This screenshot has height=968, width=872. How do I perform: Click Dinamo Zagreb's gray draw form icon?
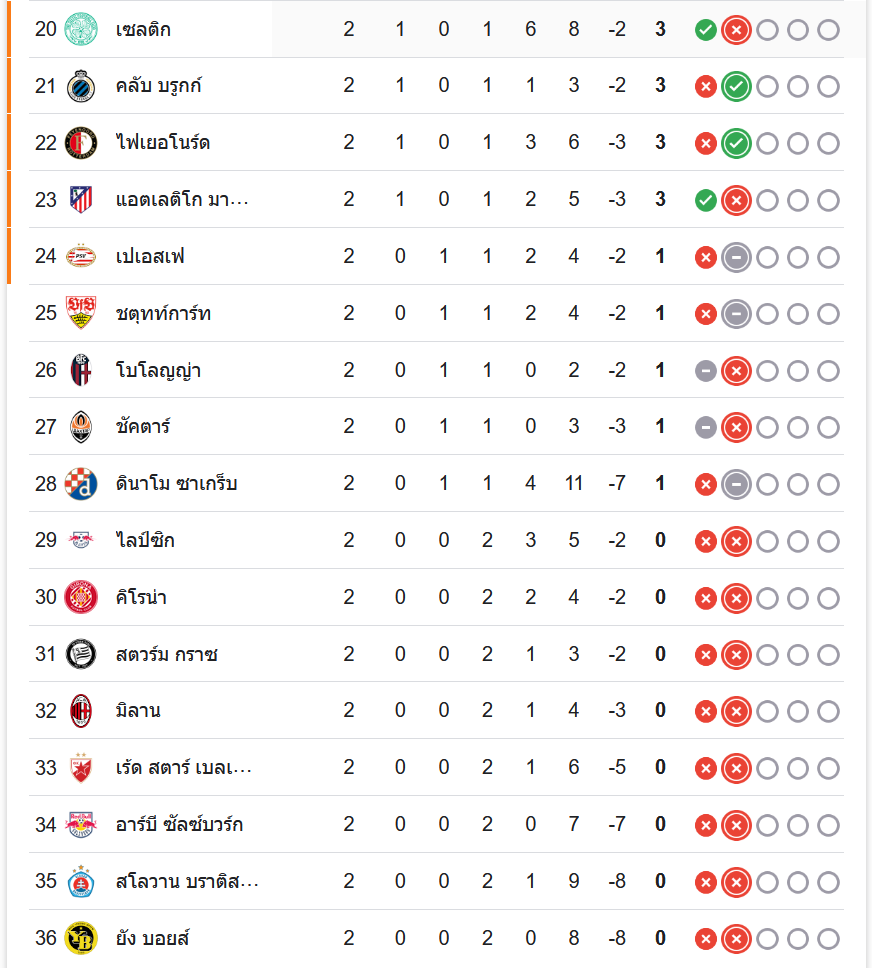click(736, 485)
